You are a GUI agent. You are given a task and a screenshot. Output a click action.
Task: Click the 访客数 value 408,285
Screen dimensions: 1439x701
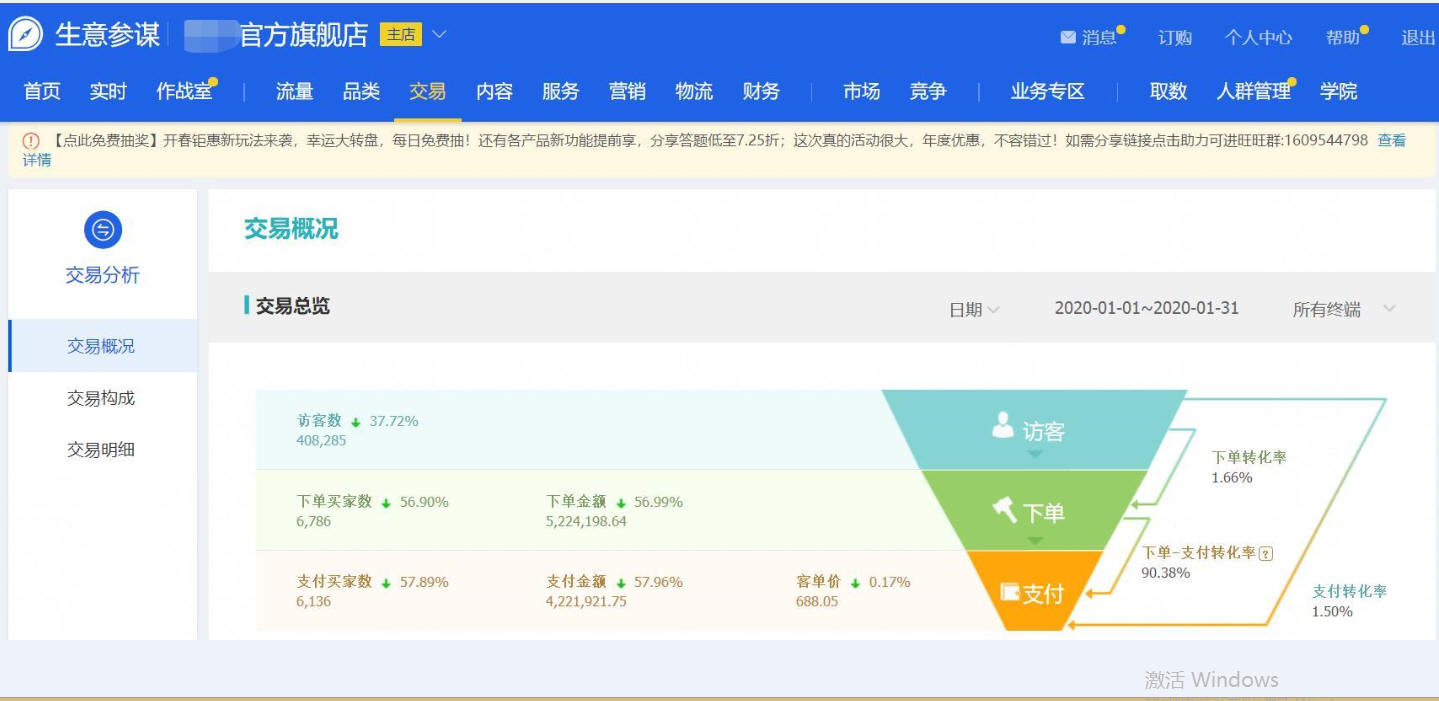coord(321,440)
